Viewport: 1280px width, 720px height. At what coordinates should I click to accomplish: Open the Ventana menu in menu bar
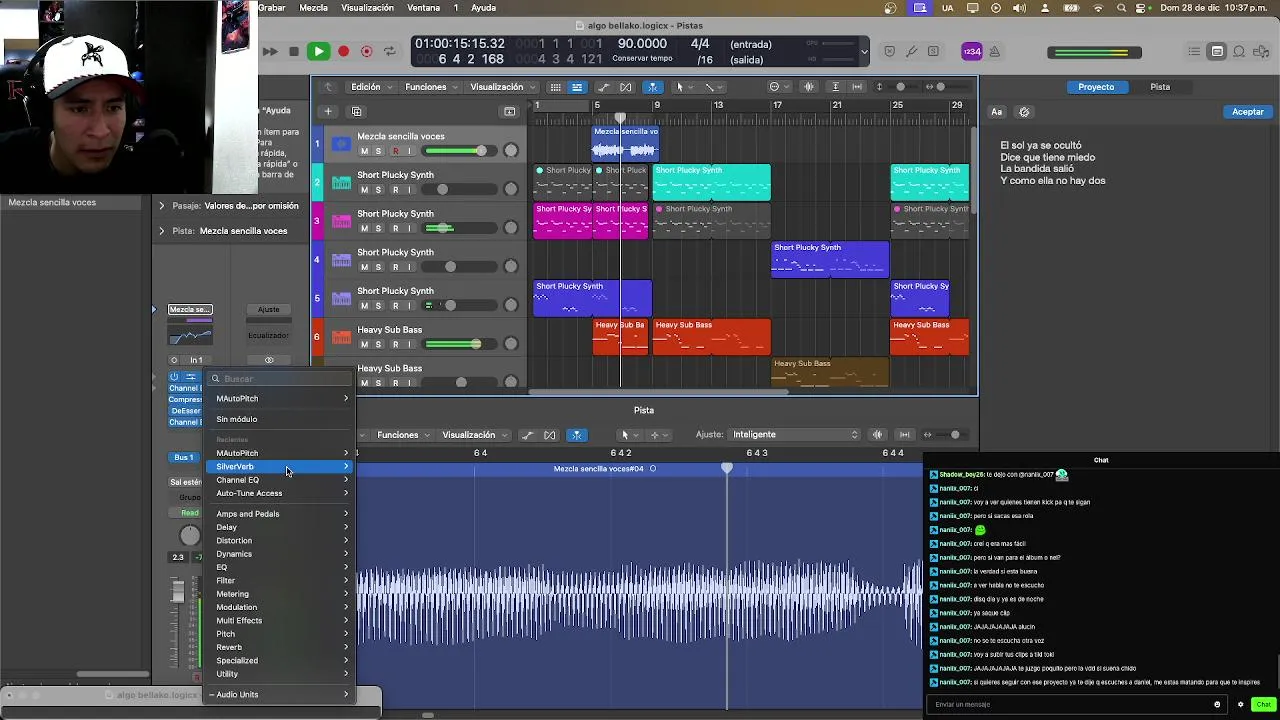coord(424,8)
